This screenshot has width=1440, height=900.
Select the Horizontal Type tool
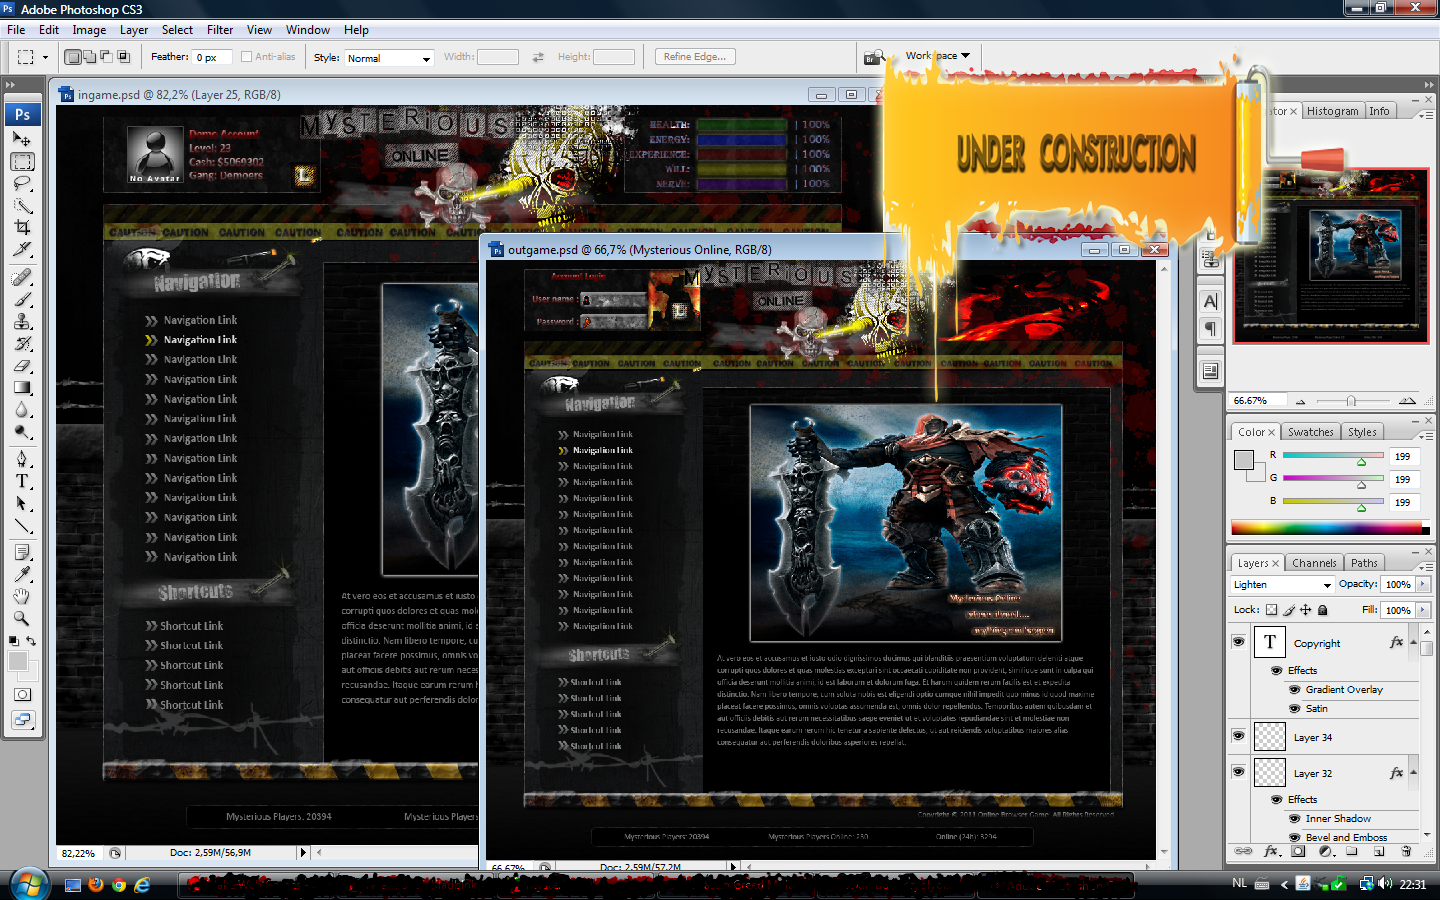(x=22, y=481)
